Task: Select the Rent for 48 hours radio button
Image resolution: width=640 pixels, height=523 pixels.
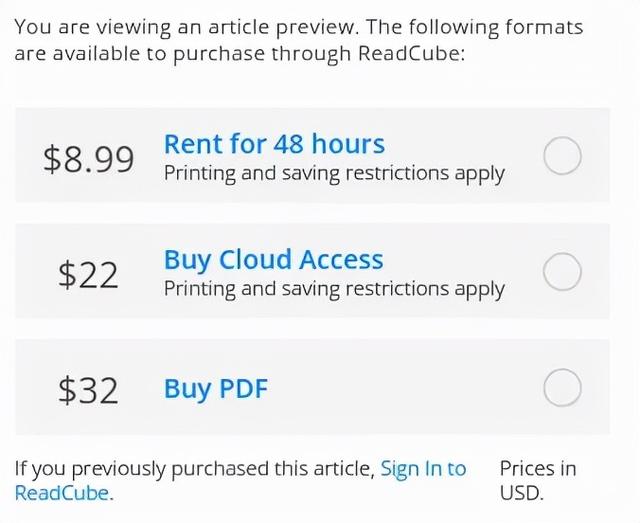Action: coord(562,156)
